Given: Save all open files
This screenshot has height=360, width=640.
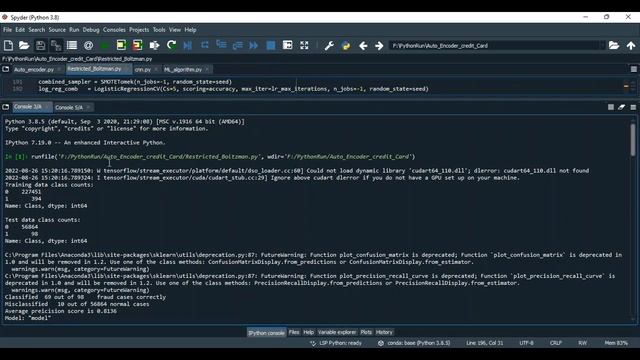Looking at the screenshot, I should [56, 45].
